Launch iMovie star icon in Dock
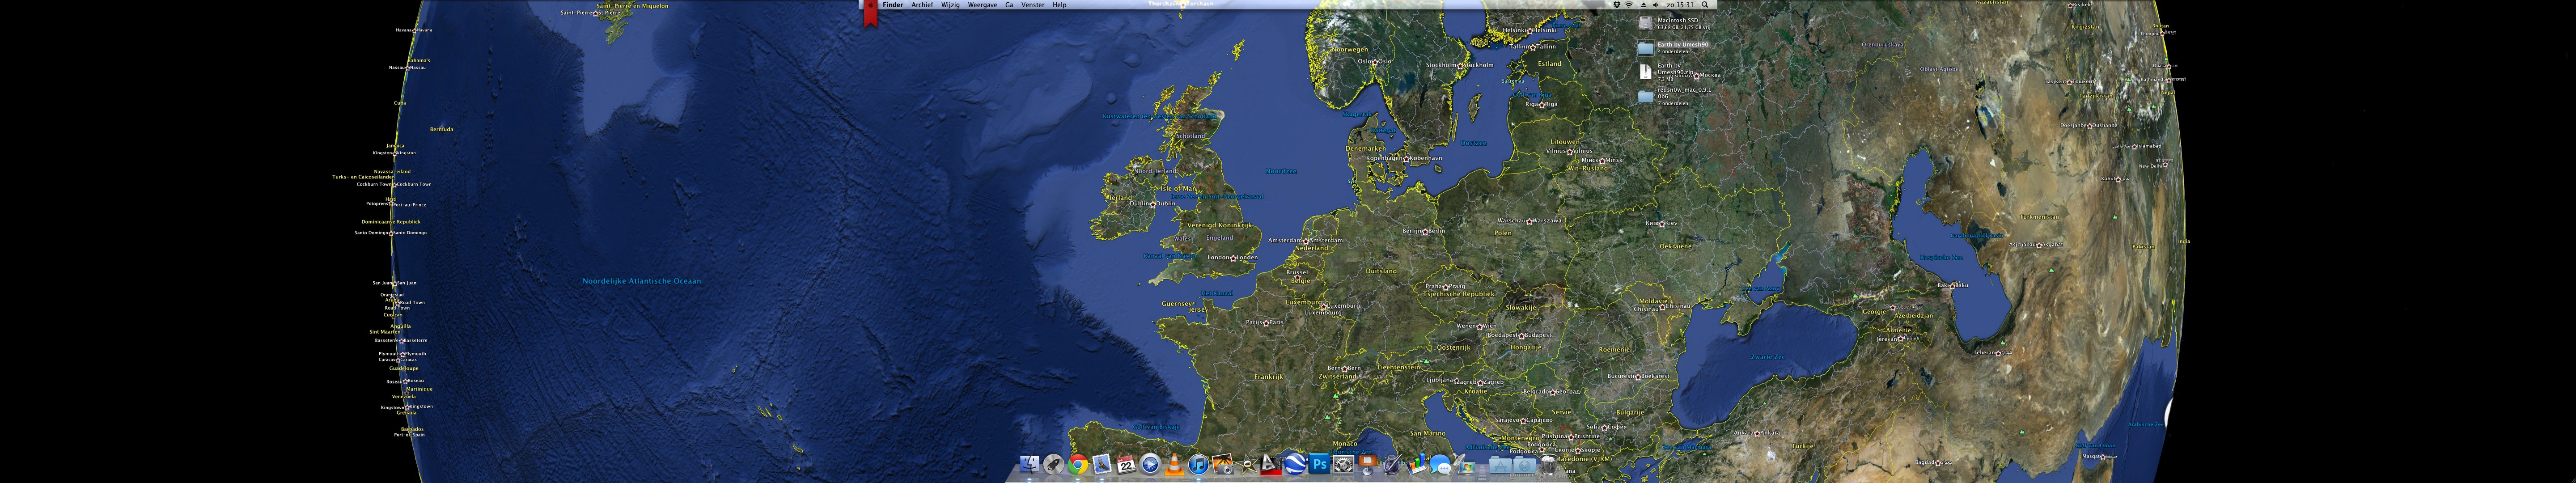The height and width of the screenshot is (483, 2576). 1247,465
